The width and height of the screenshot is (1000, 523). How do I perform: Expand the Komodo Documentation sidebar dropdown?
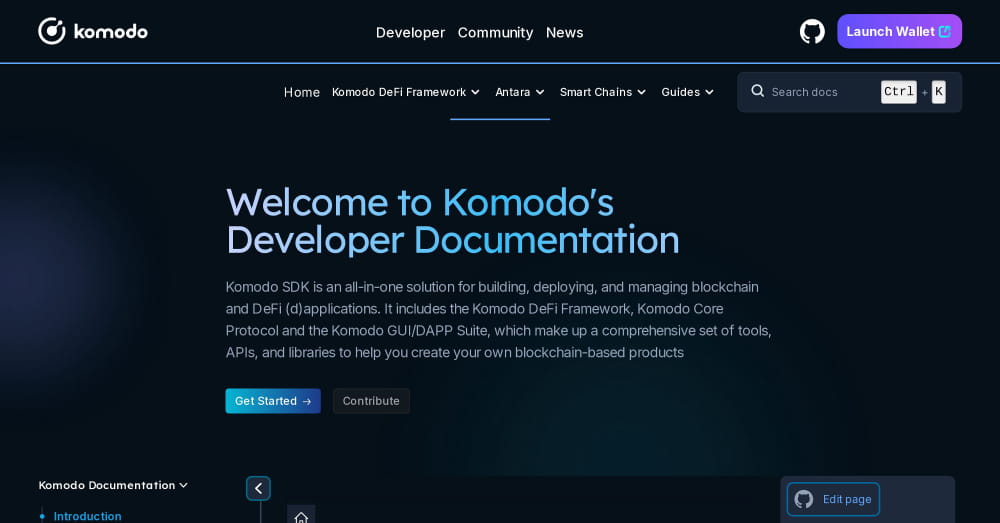click(x=113, y=485)
